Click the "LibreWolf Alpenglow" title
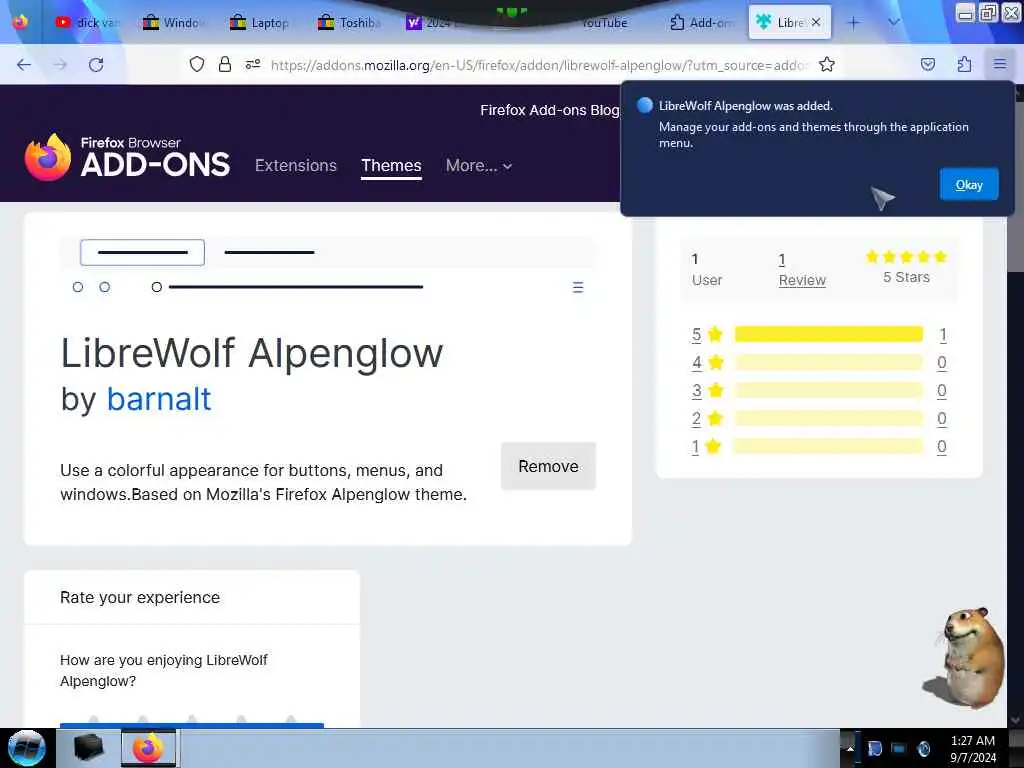Image resolution: width=1024 pixels, height=768 pixels. tap(252, 353)
